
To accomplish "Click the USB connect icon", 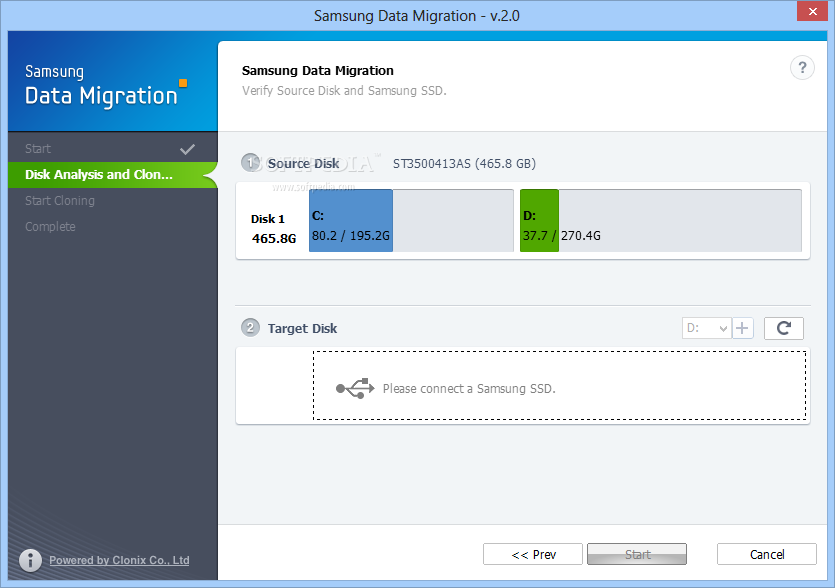I will [355, 388].
